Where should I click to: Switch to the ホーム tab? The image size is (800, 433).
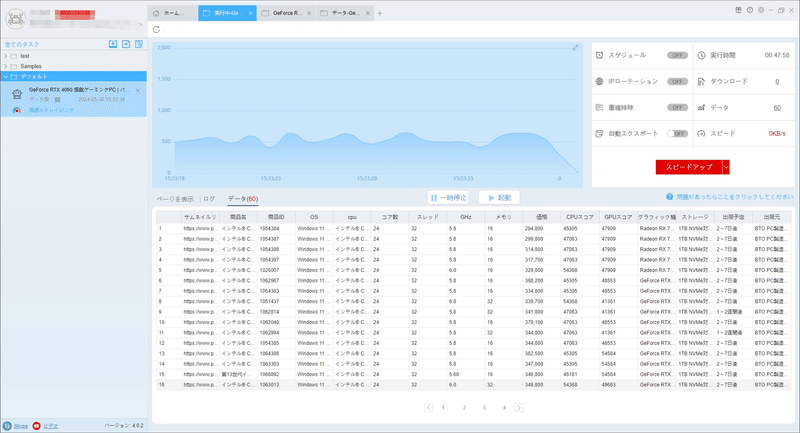172,13
